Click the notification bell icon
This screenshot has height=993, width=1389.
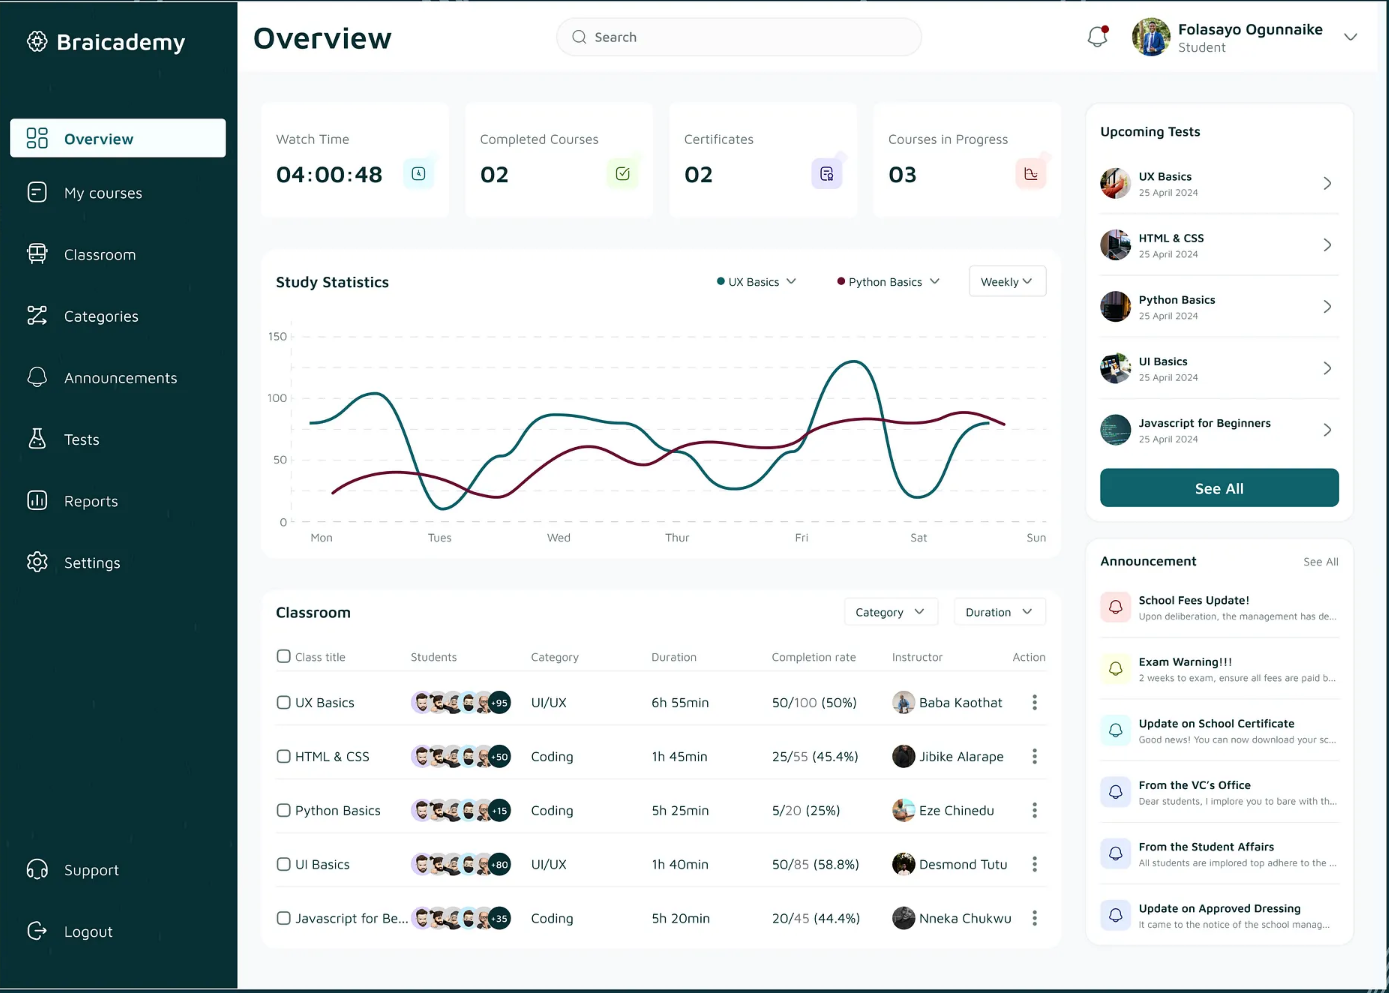click(x=1098, y=37)
